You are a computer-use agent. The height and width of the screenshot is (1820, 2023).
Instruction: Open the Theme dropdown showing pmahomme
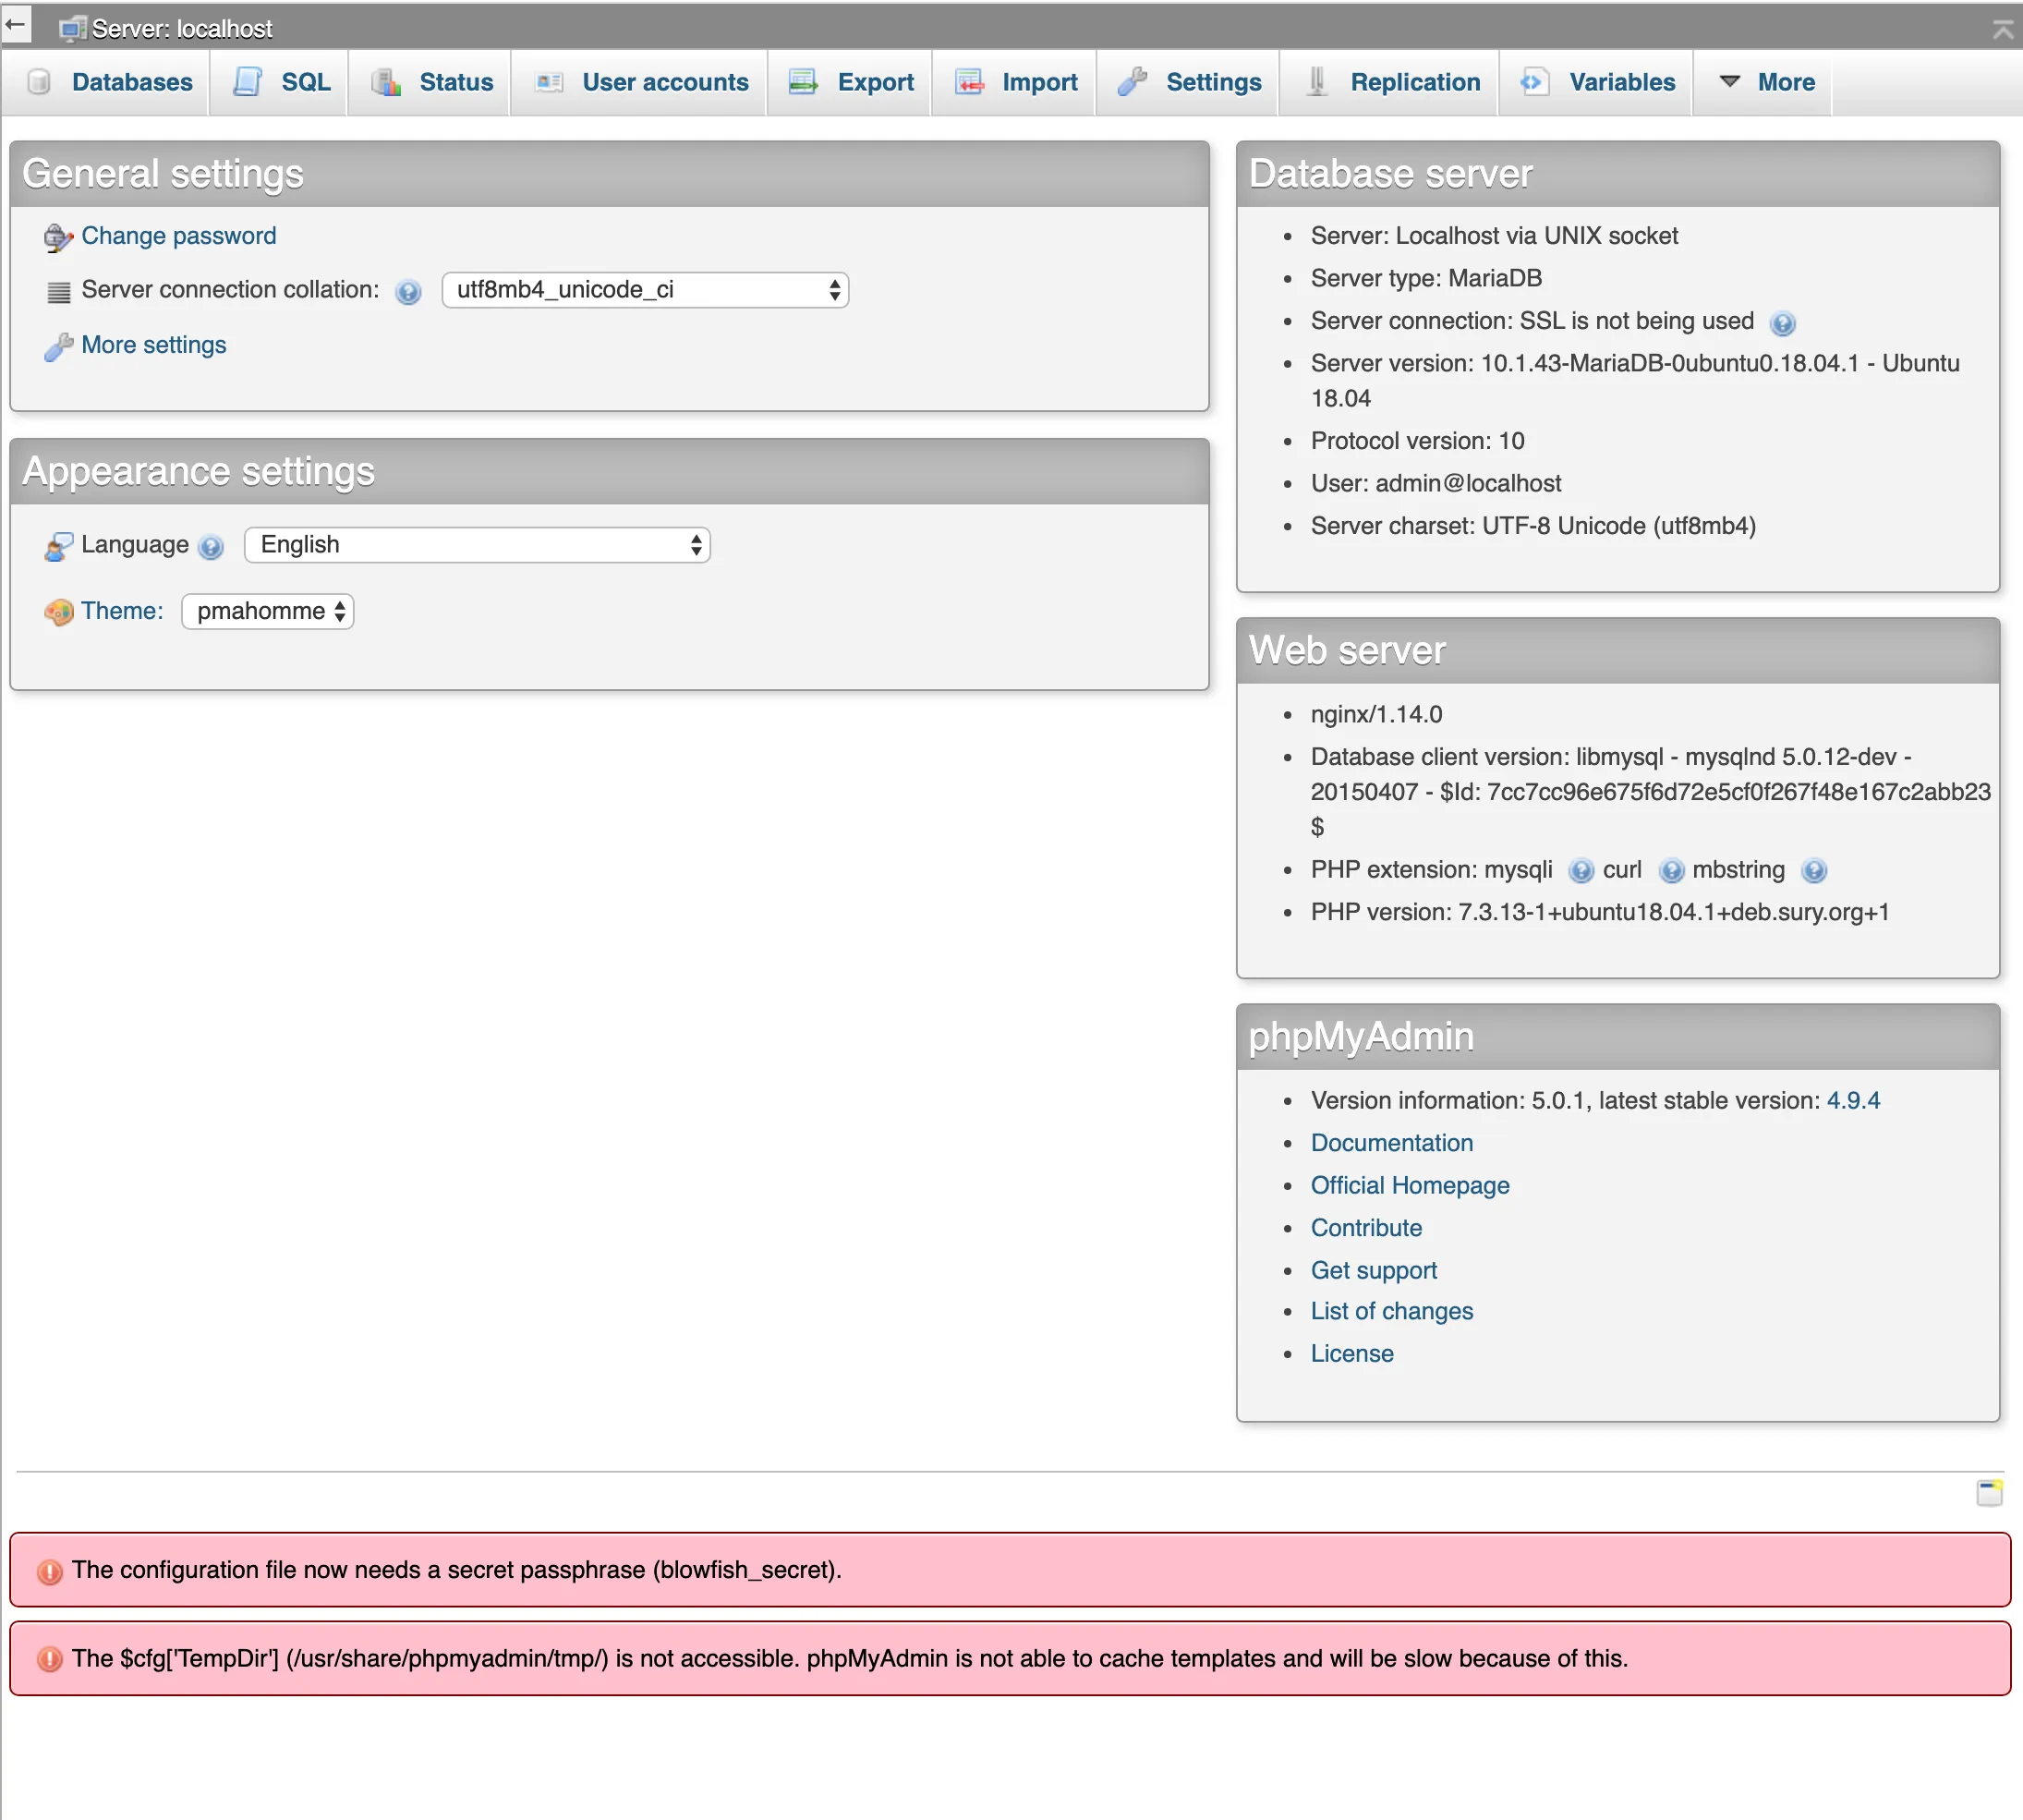268,611
